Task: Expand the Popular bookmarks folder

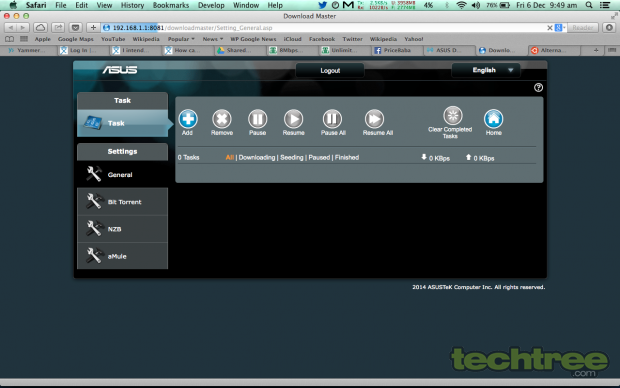Action: tap(181, 39)
